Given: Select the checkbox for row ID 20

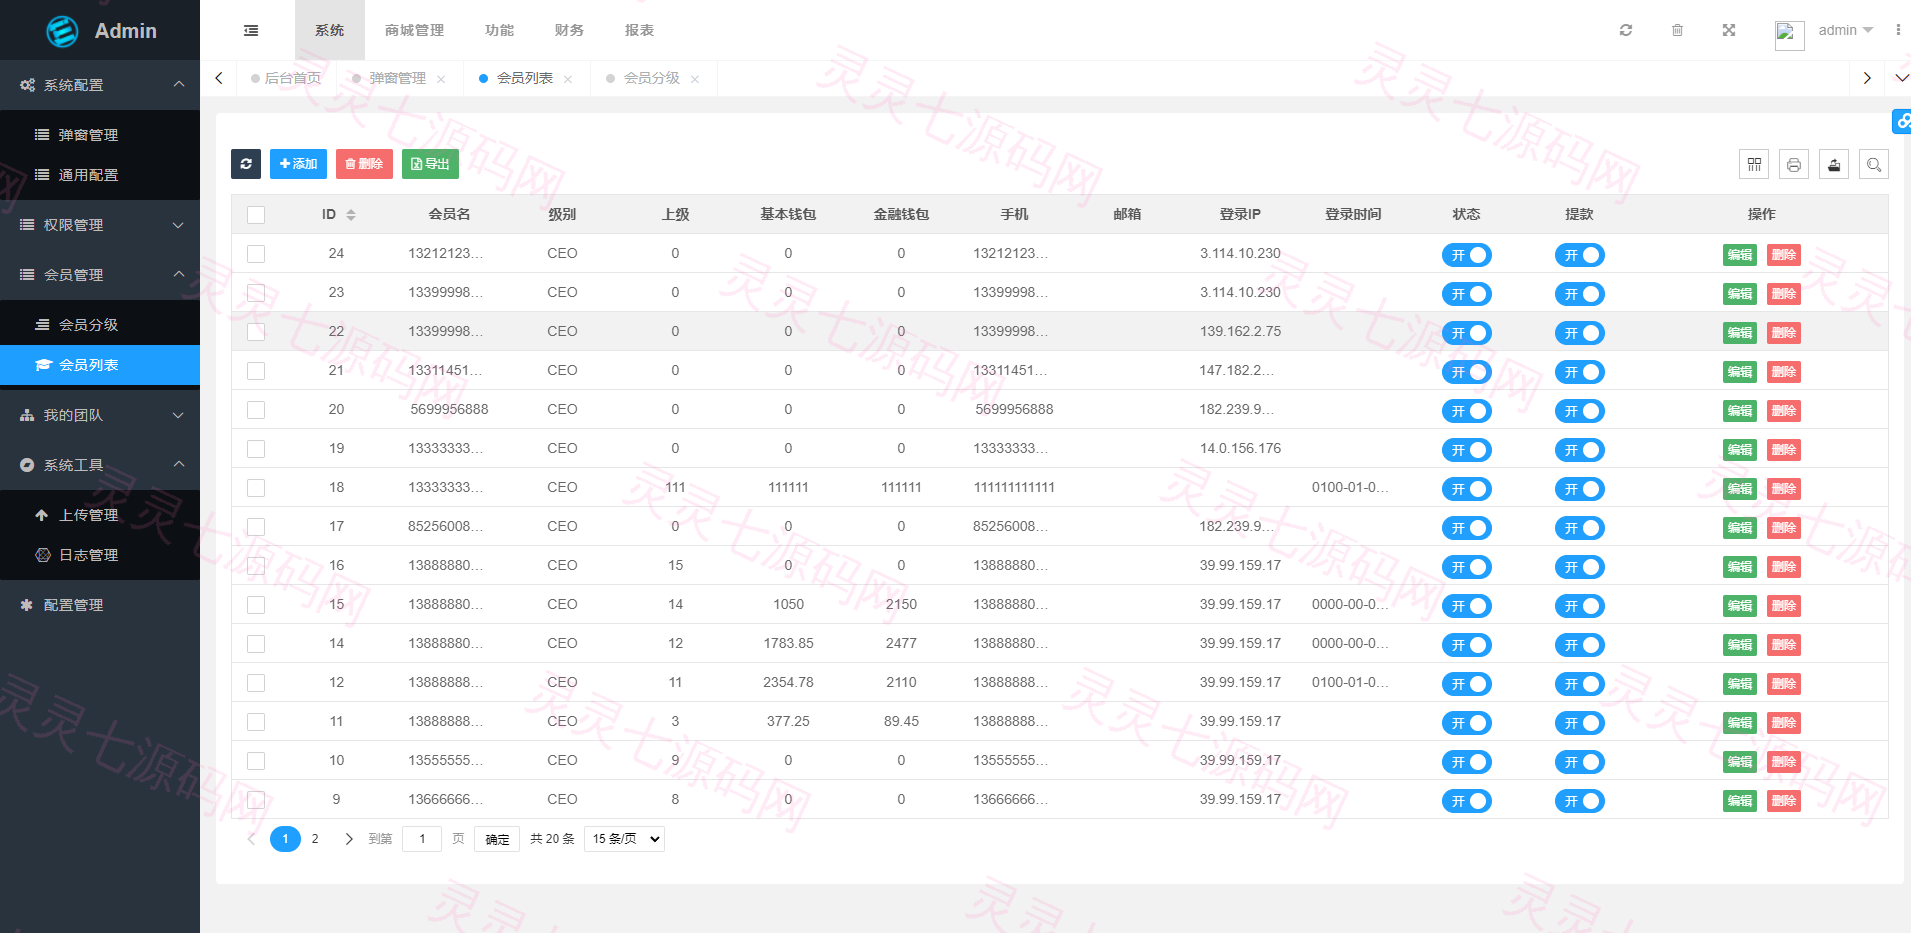Looking at the screenshot, I should (256, 410).
